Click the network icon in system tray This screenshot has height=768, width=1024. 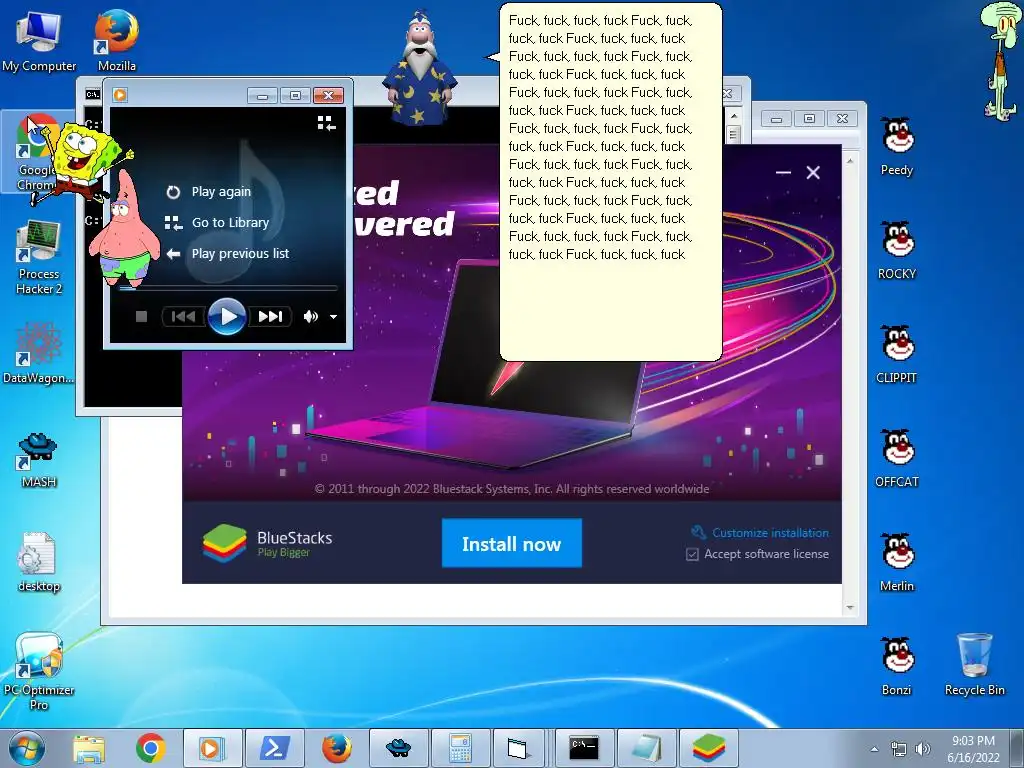point(899,749)
